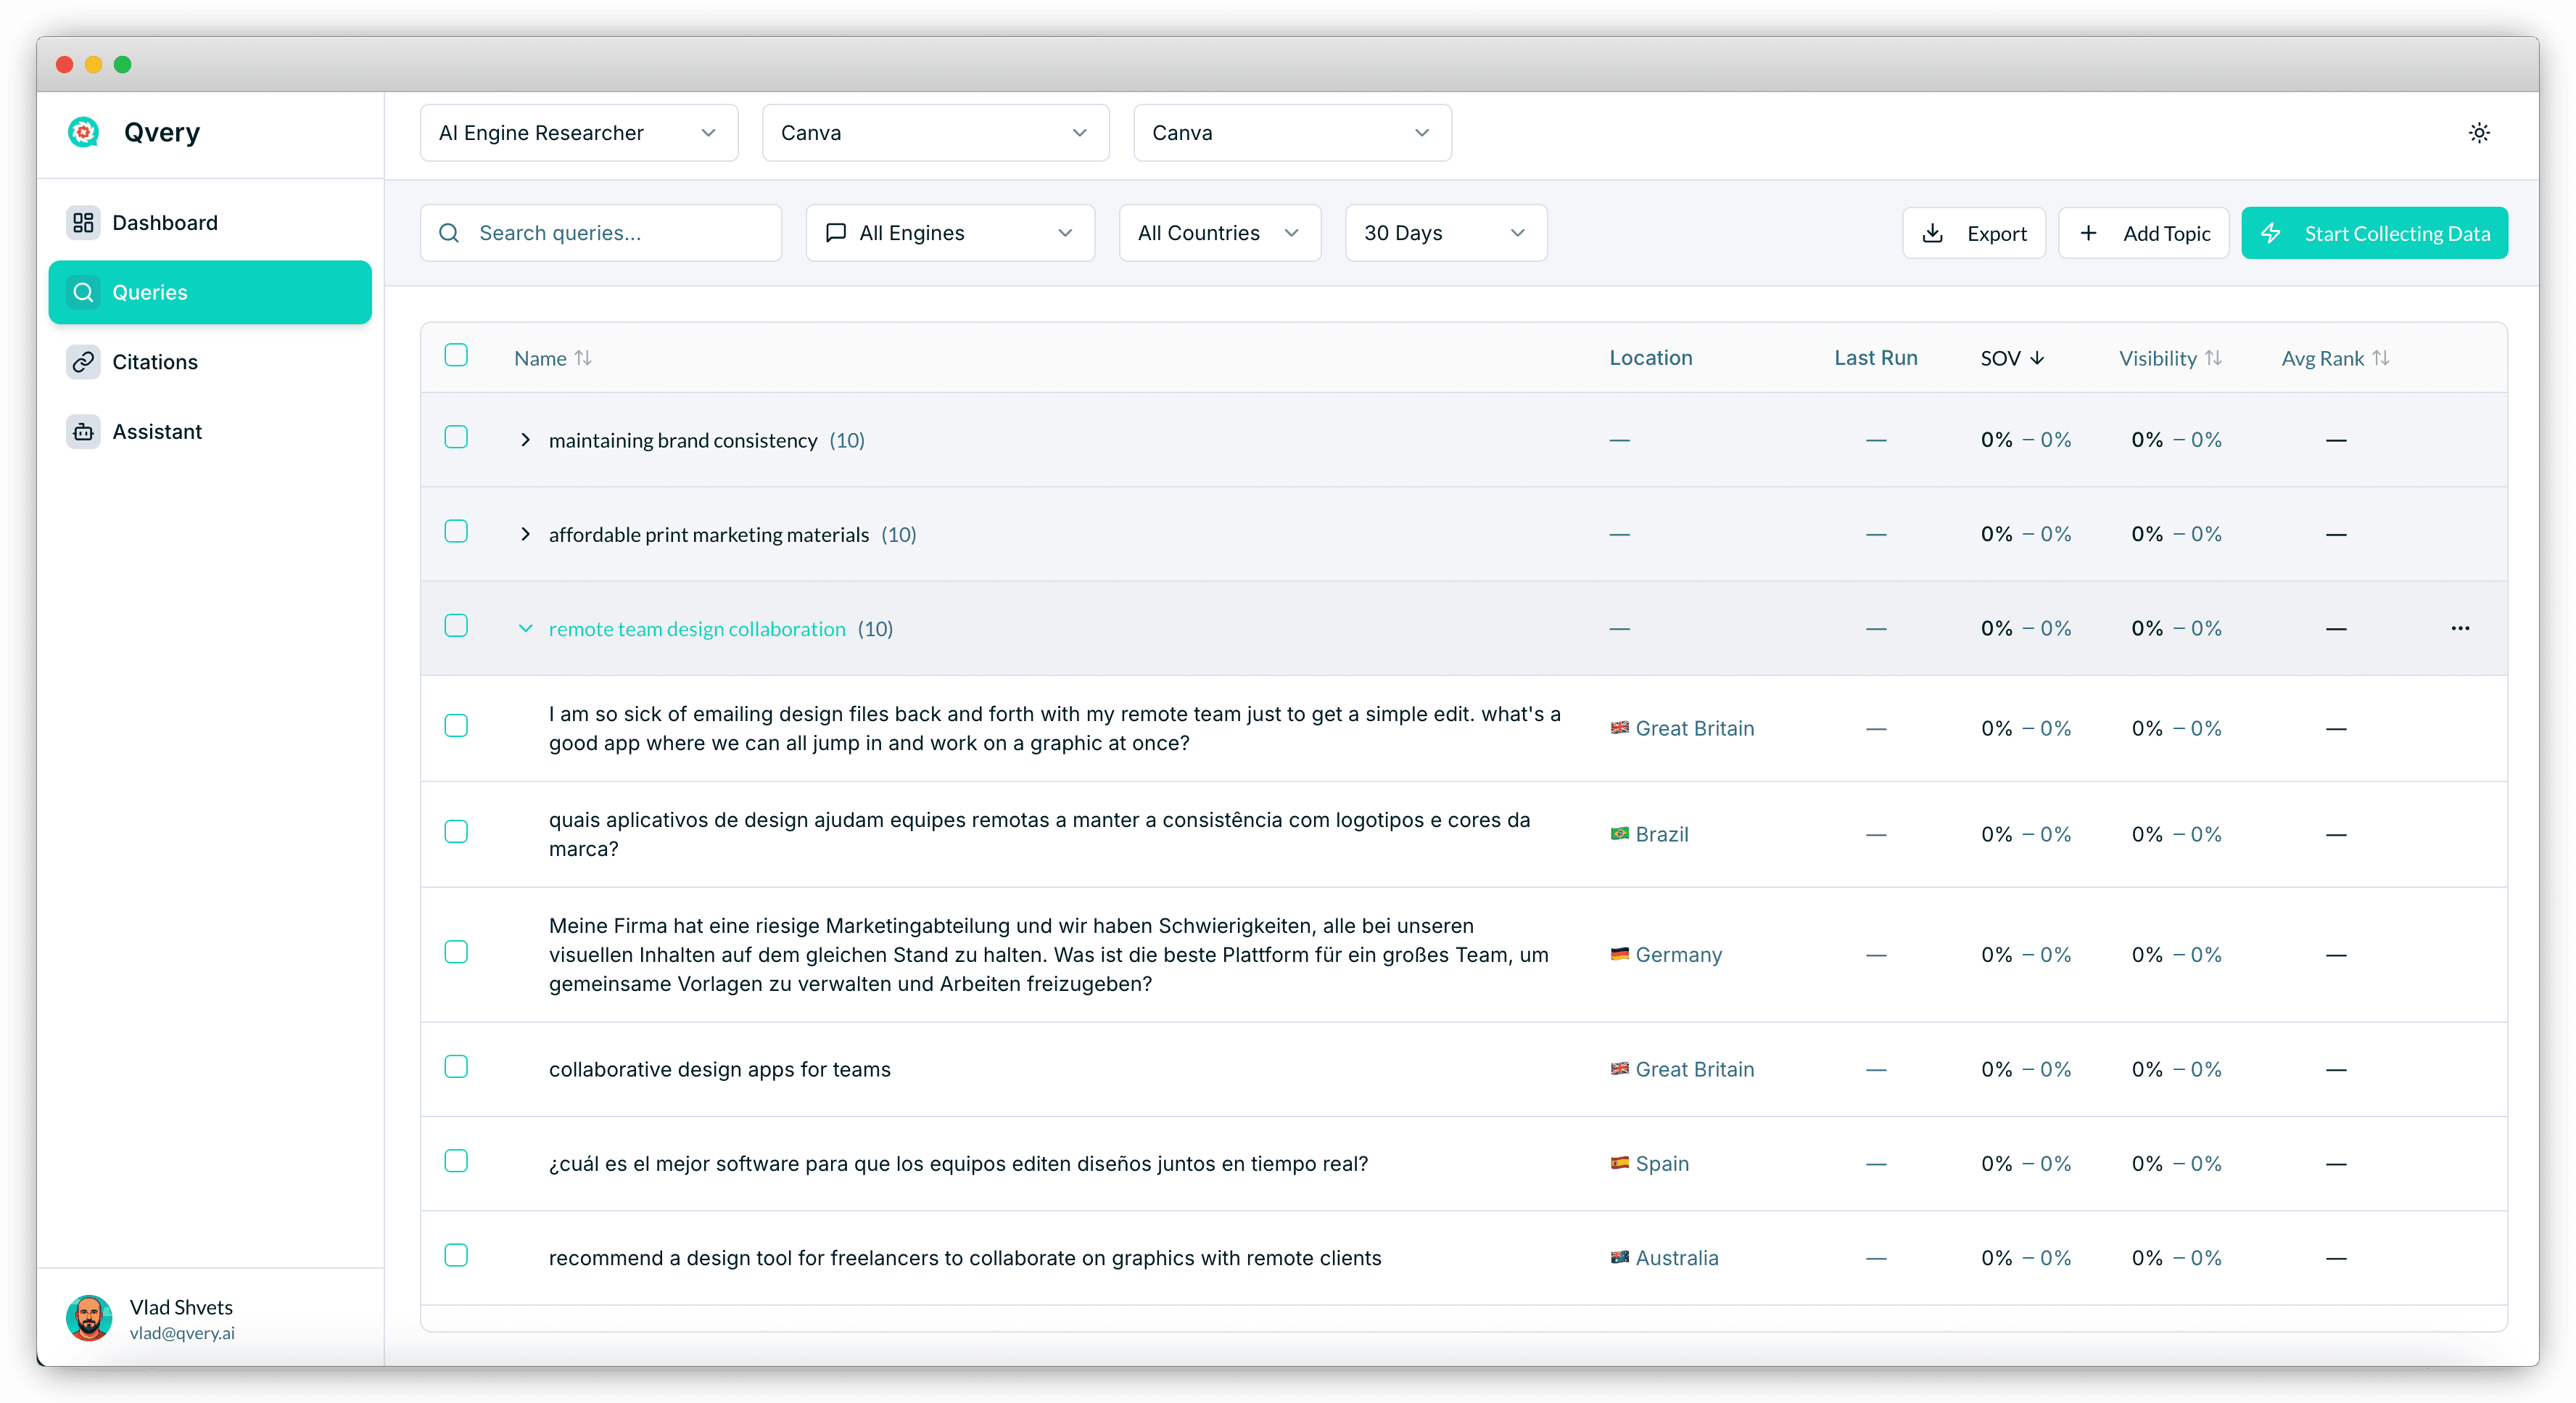The height and width of the screenshot is (1403, 2576).
Task: Sort by Visibility column arrows
Action: click(2213, 358)
